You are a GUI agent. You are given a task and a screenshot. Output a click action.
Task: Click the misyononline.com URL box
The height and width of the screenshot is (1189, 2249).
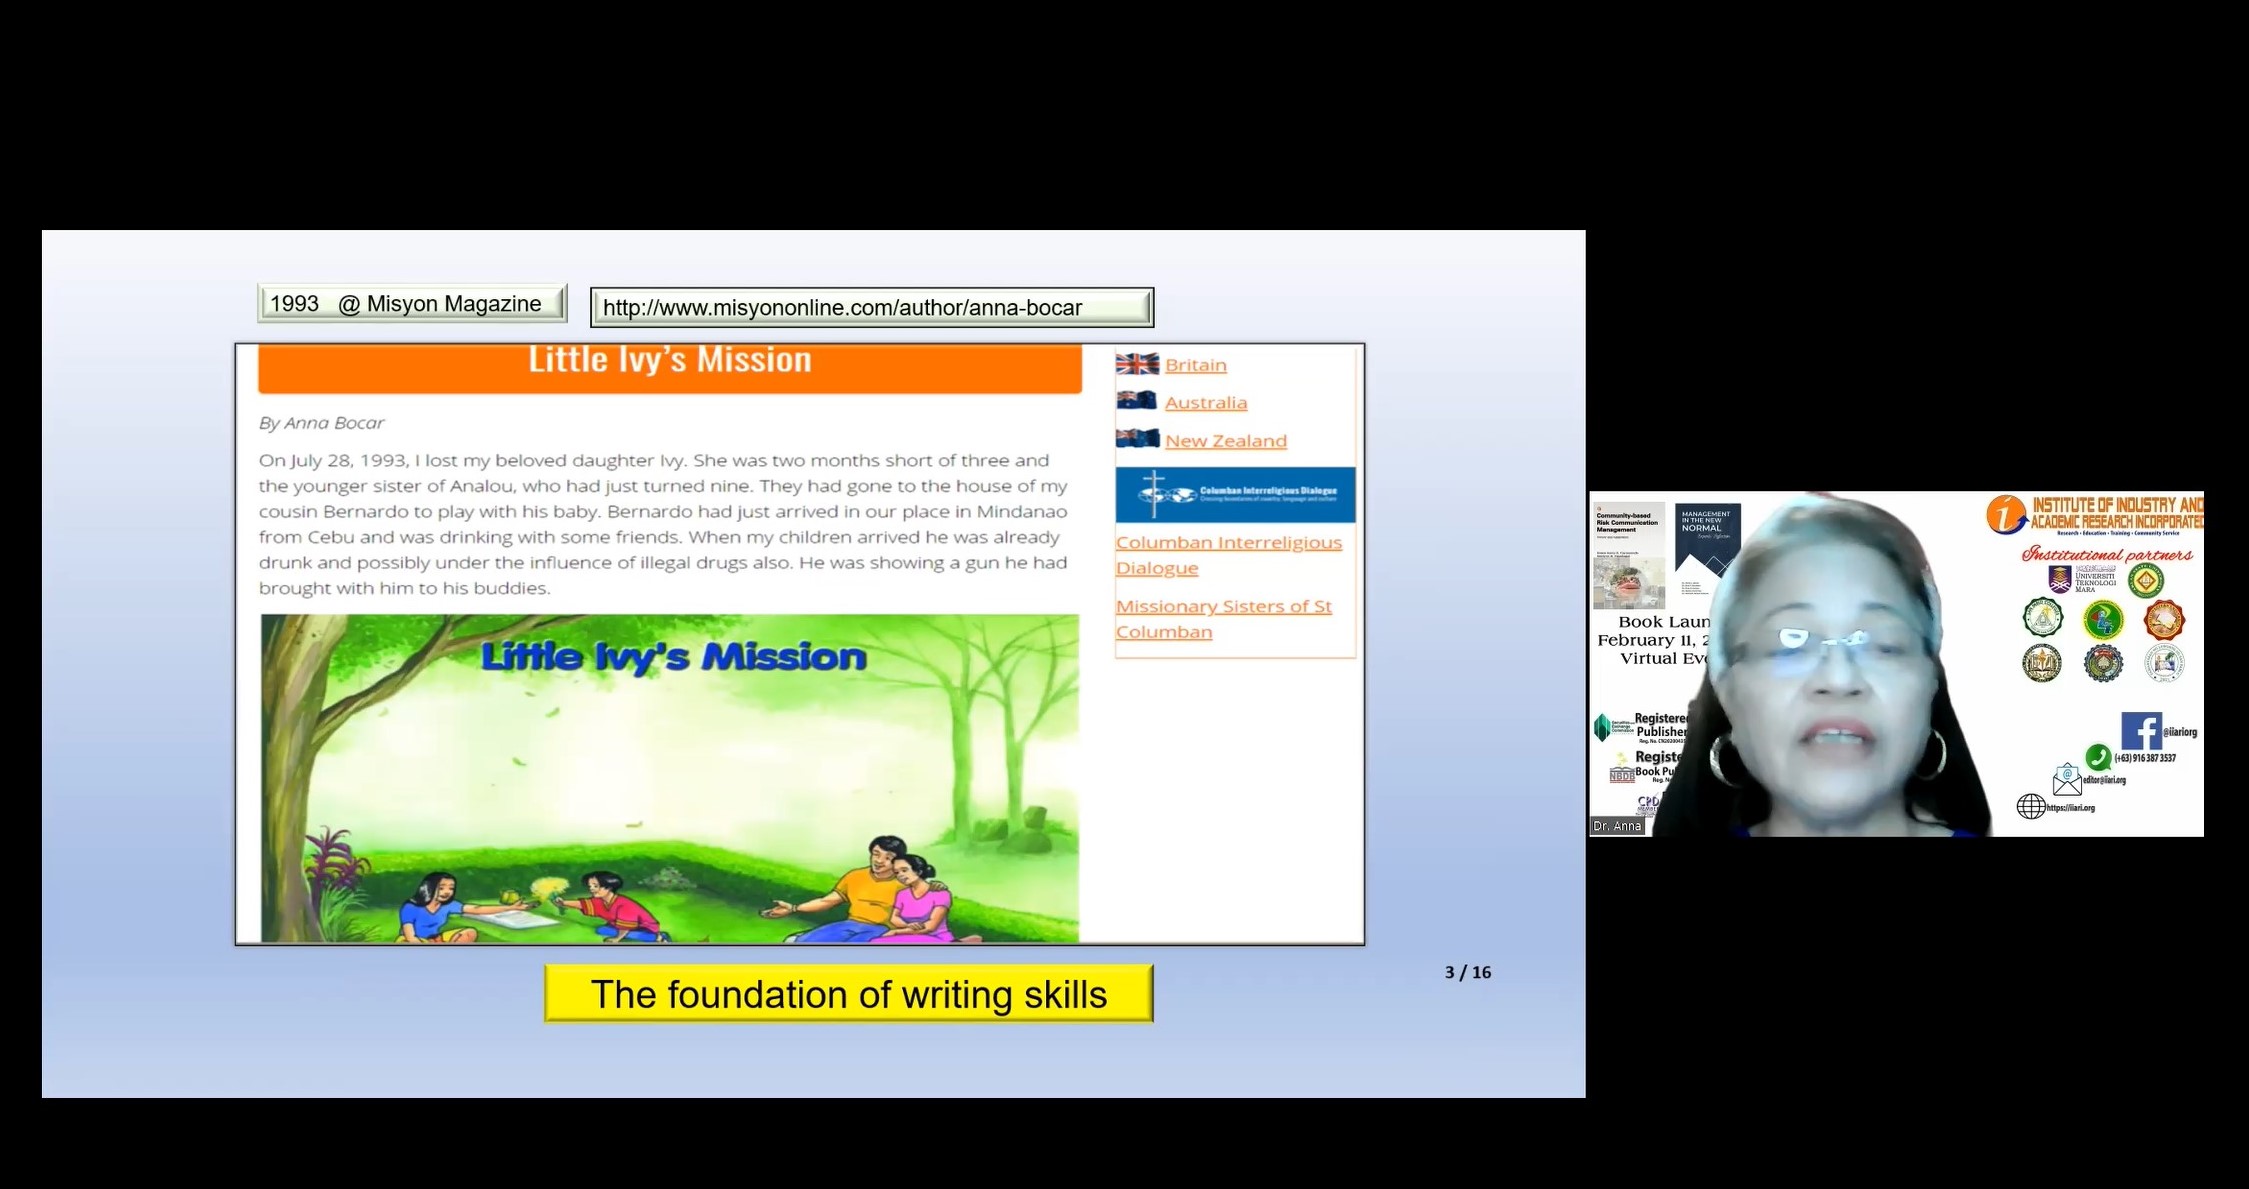871,307
